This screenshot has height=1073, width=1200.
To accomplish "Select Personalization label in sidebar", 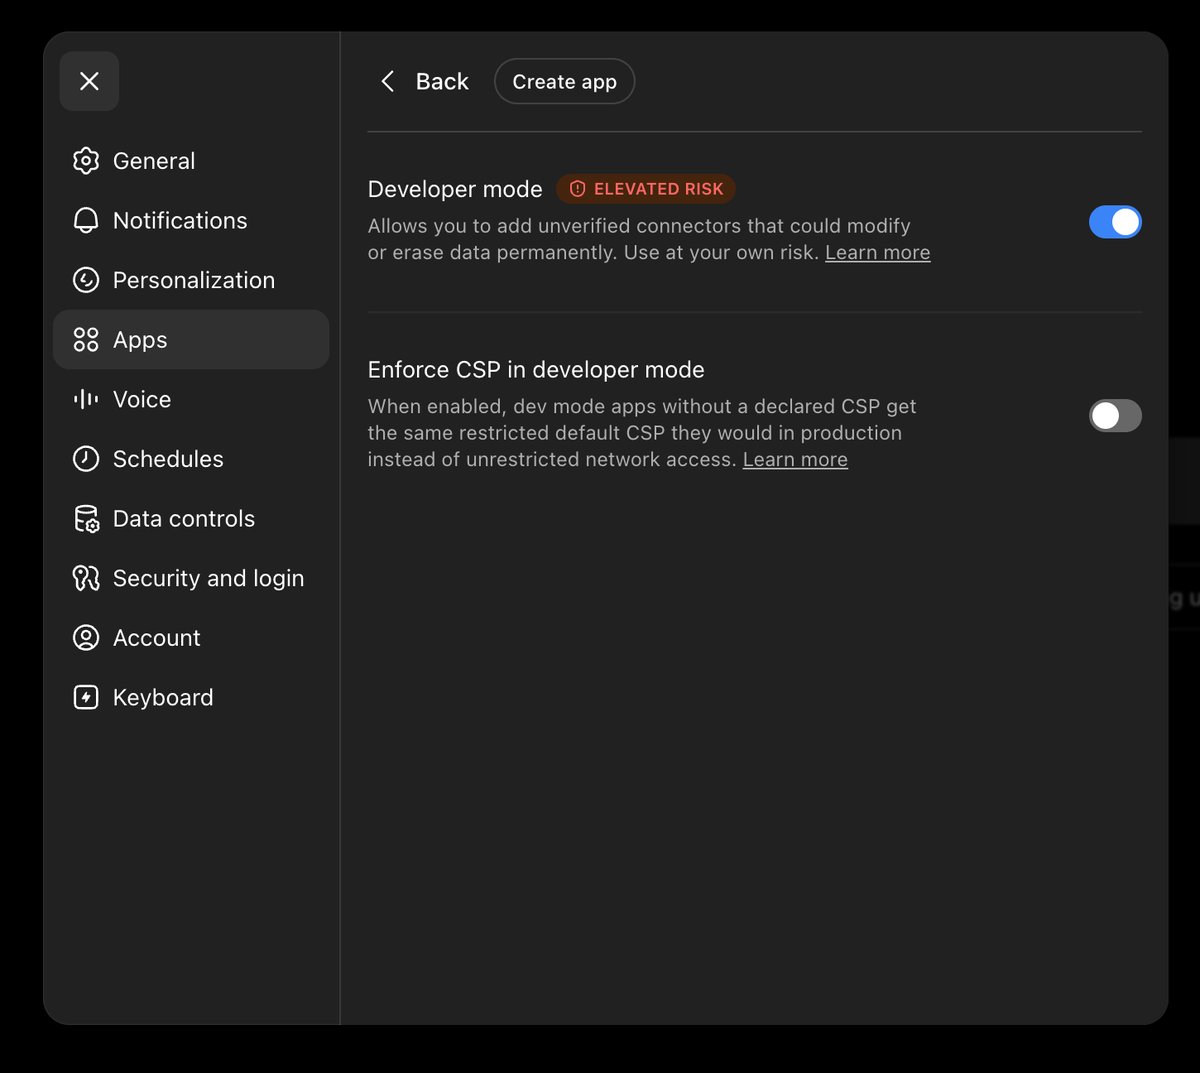I will 194,280.
